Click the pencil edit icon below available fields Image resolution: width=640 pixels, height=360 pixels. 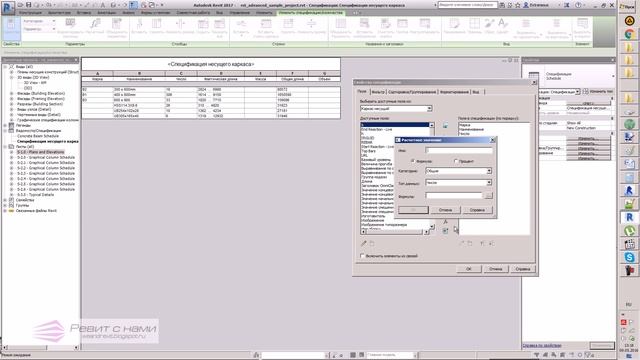[364, 243]
